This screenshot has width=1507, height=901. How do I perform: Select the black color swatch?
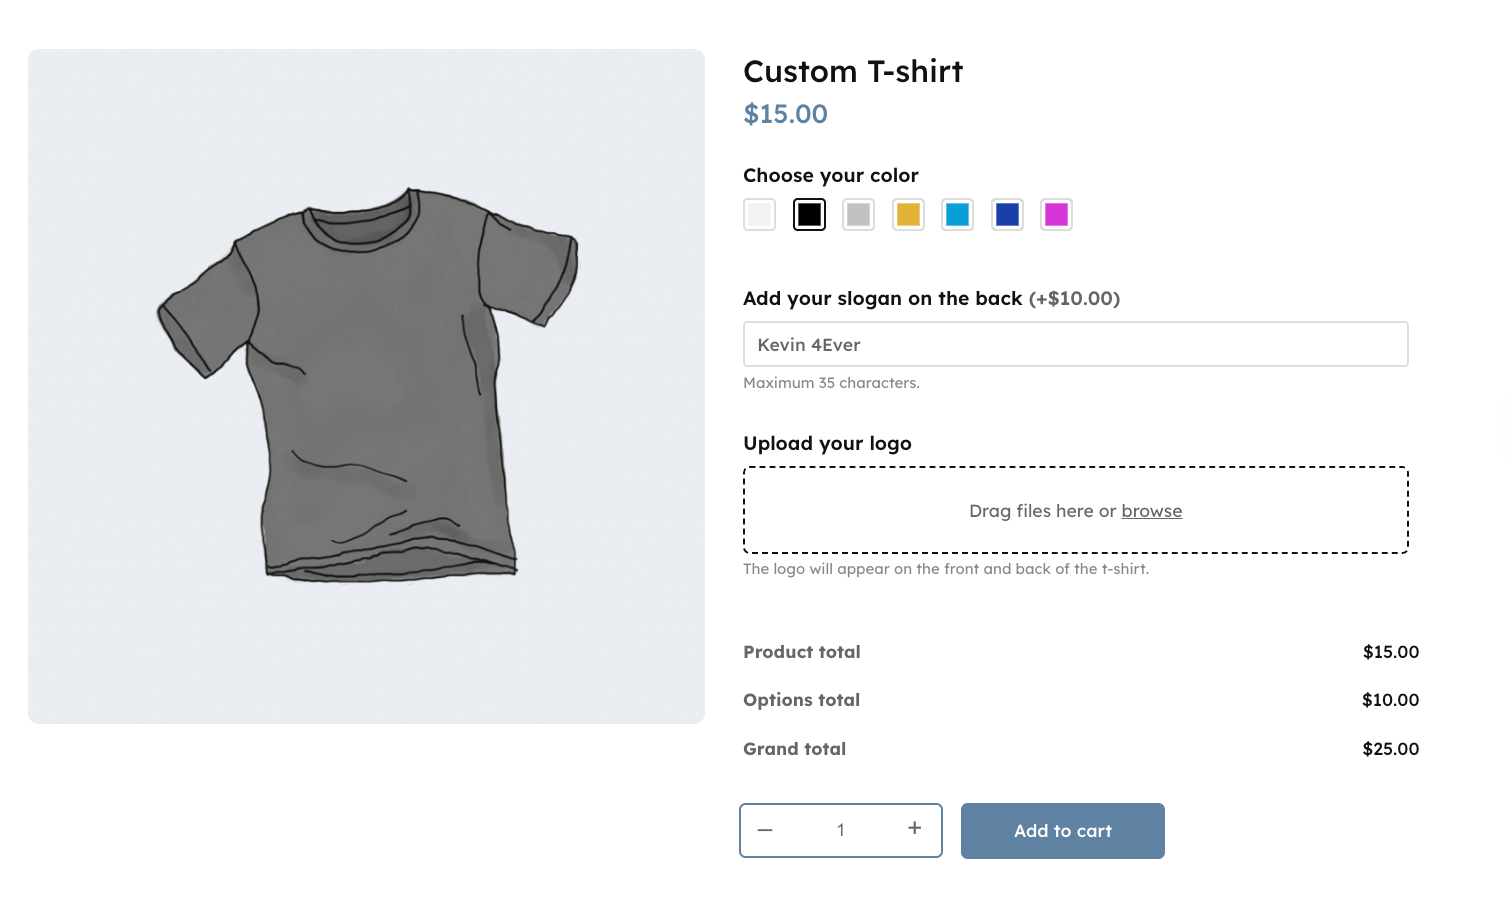click(x=808, y=214)
